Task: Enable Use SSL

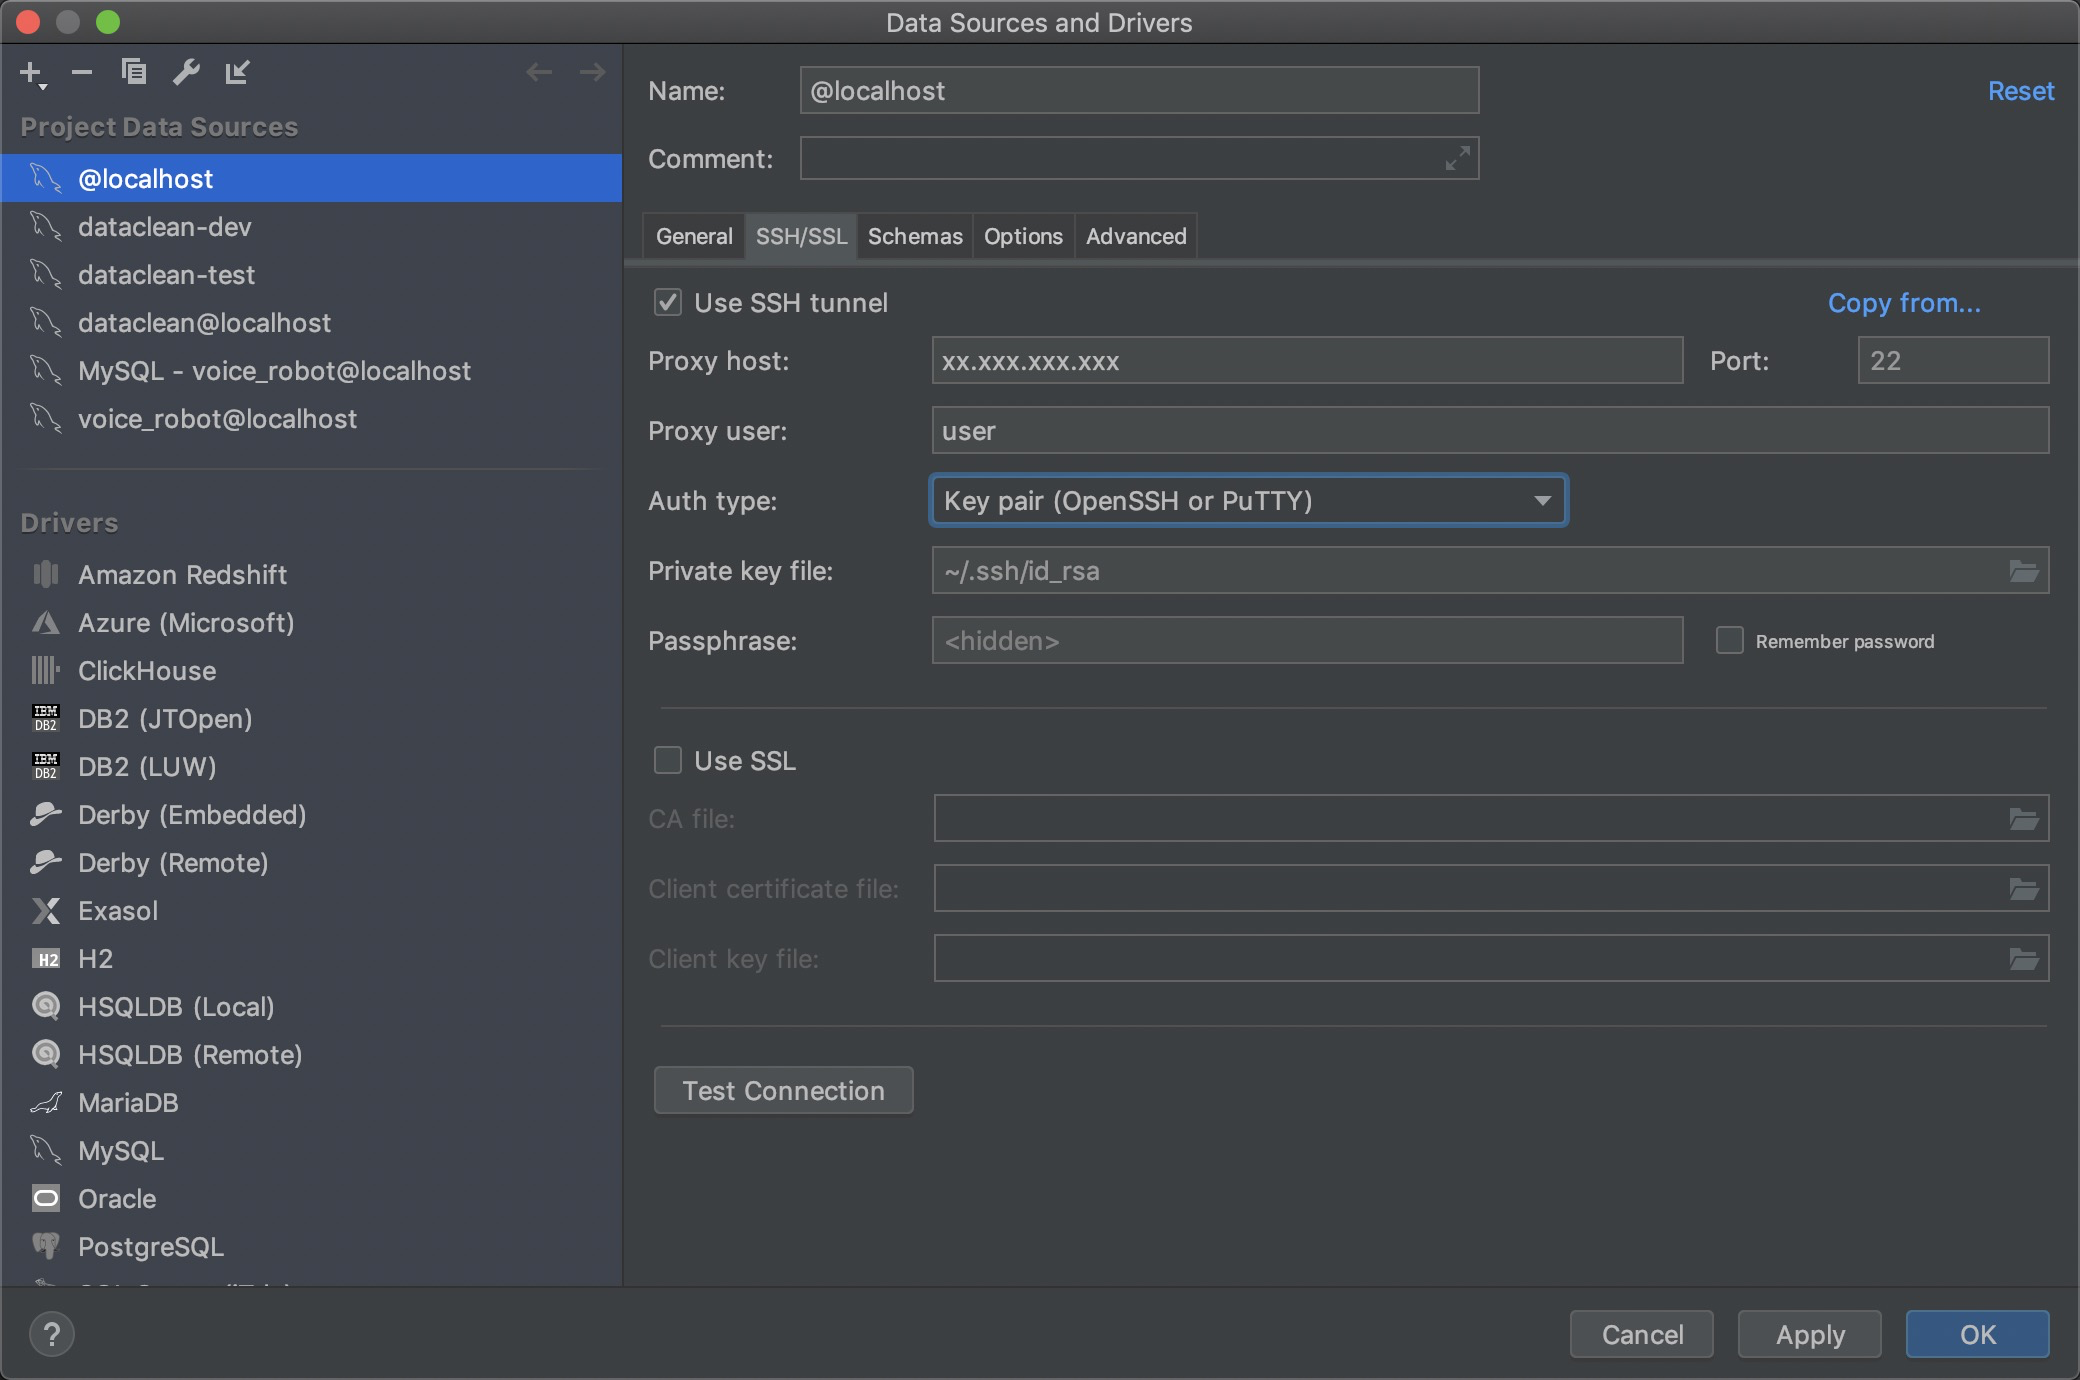Action: pos(666,760)
